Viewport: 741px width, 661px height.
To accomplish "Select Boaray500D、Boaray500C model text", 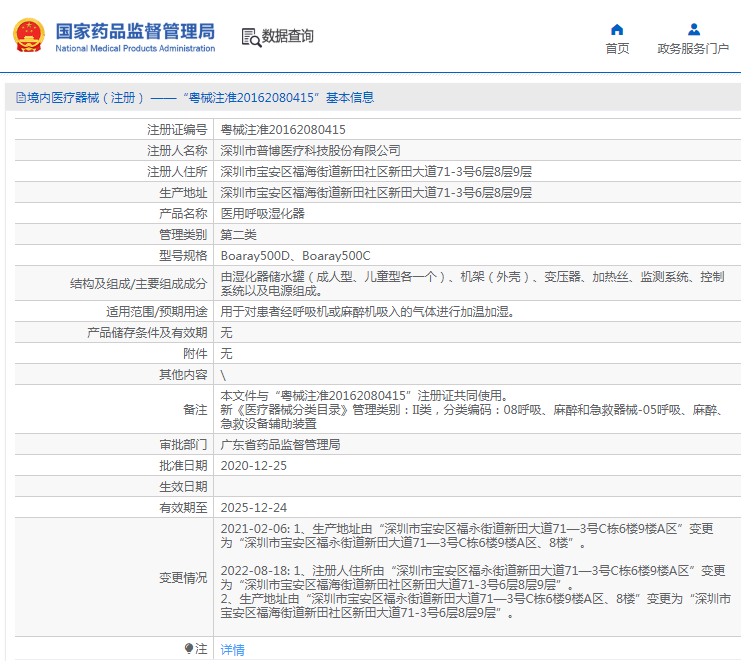I will click(295, 256).
